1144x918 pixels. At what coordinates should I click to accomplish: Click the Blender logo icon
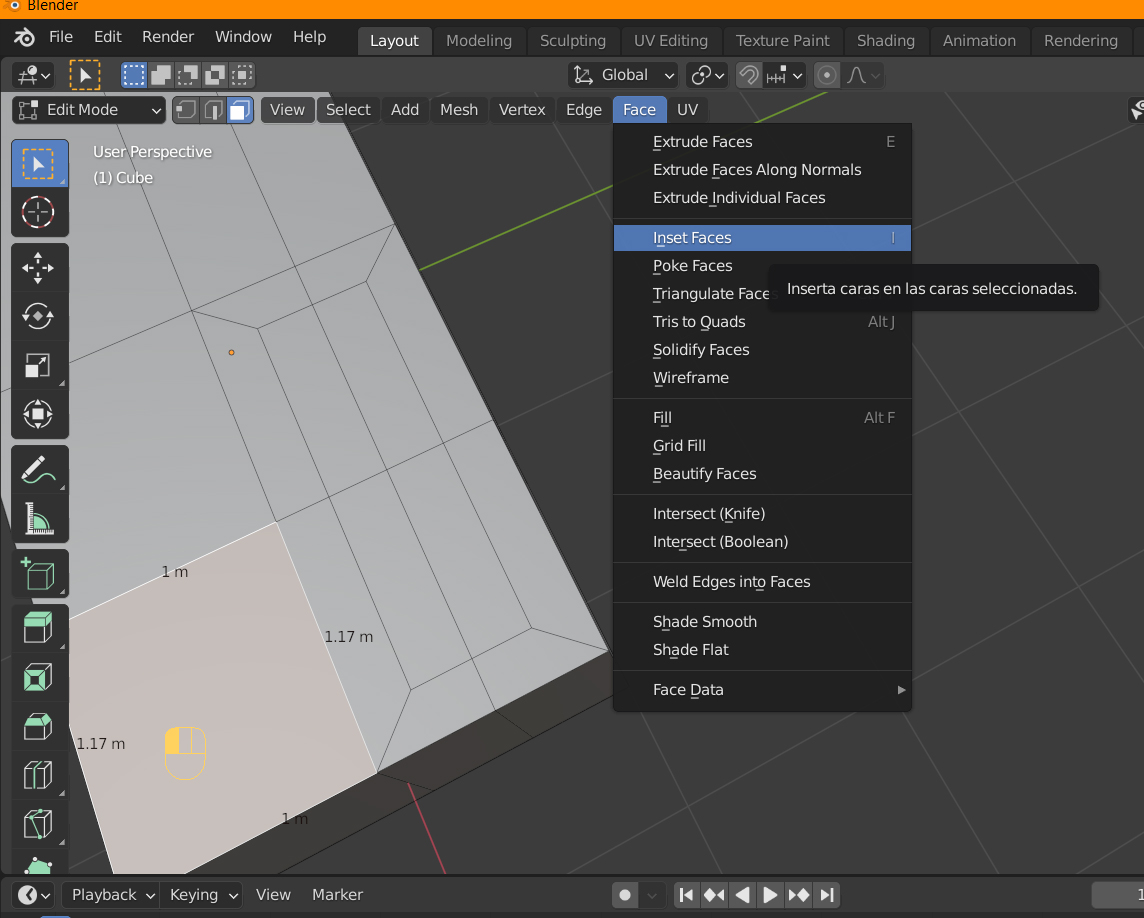(24, 36)
